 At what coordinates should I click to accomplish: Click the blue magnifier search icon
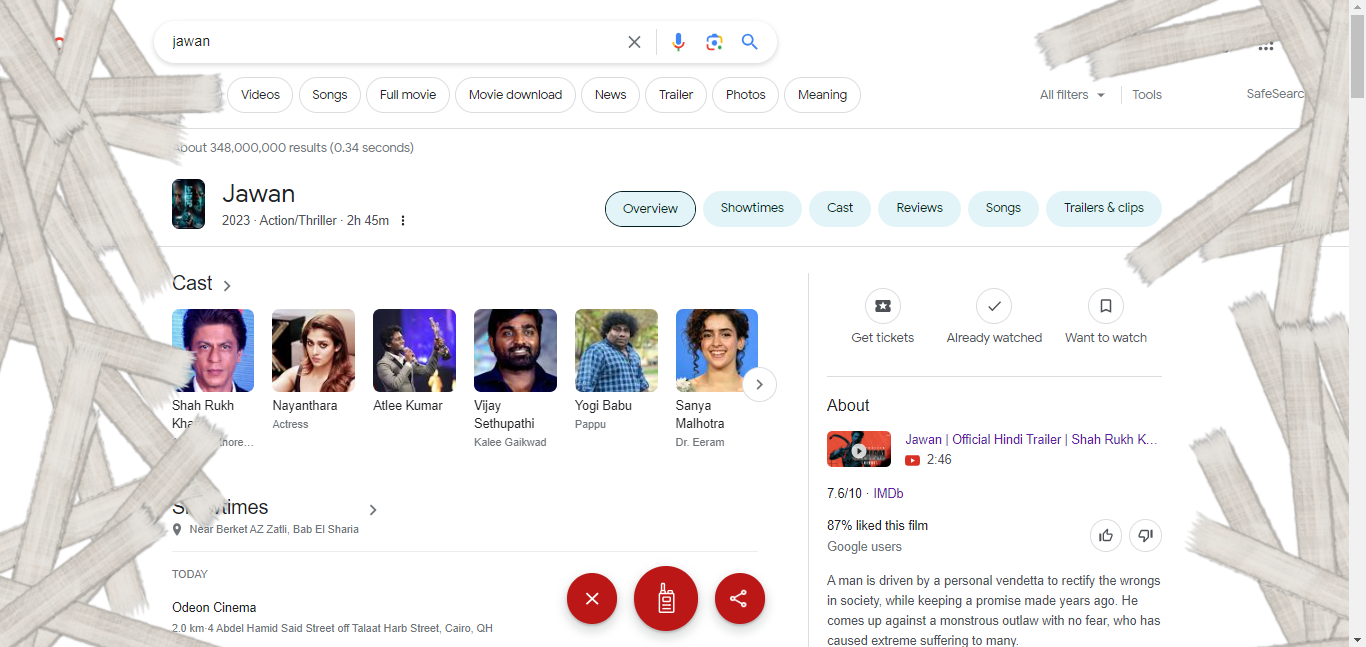[750, 42]
